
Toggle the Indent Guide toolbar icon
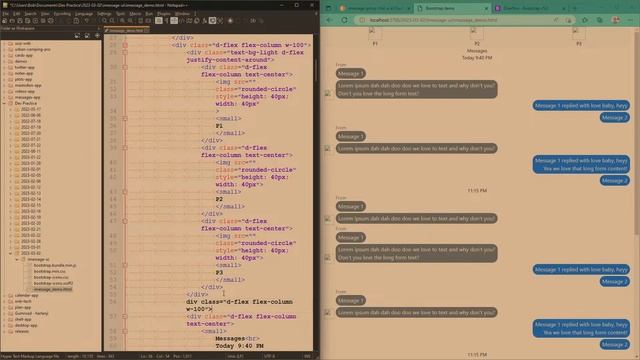coord(174,20)
